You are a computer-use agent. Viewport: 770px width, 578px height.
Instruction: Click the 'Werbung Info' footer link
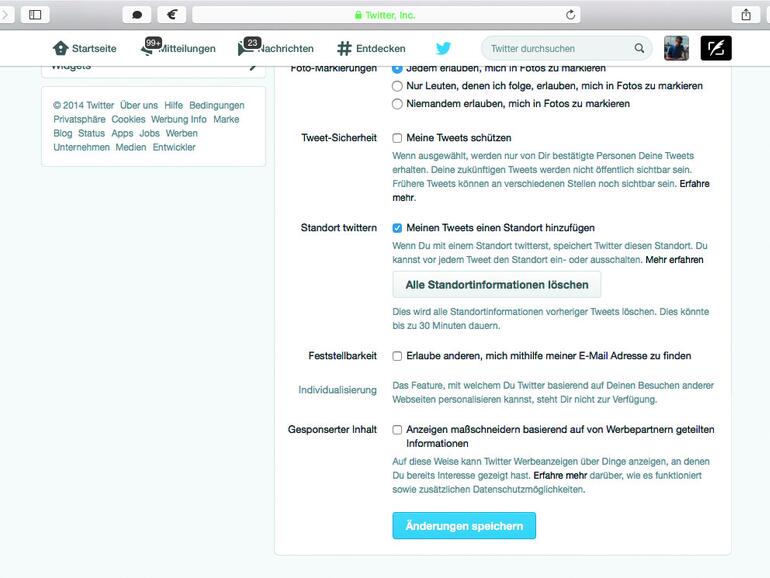[179, 119]
